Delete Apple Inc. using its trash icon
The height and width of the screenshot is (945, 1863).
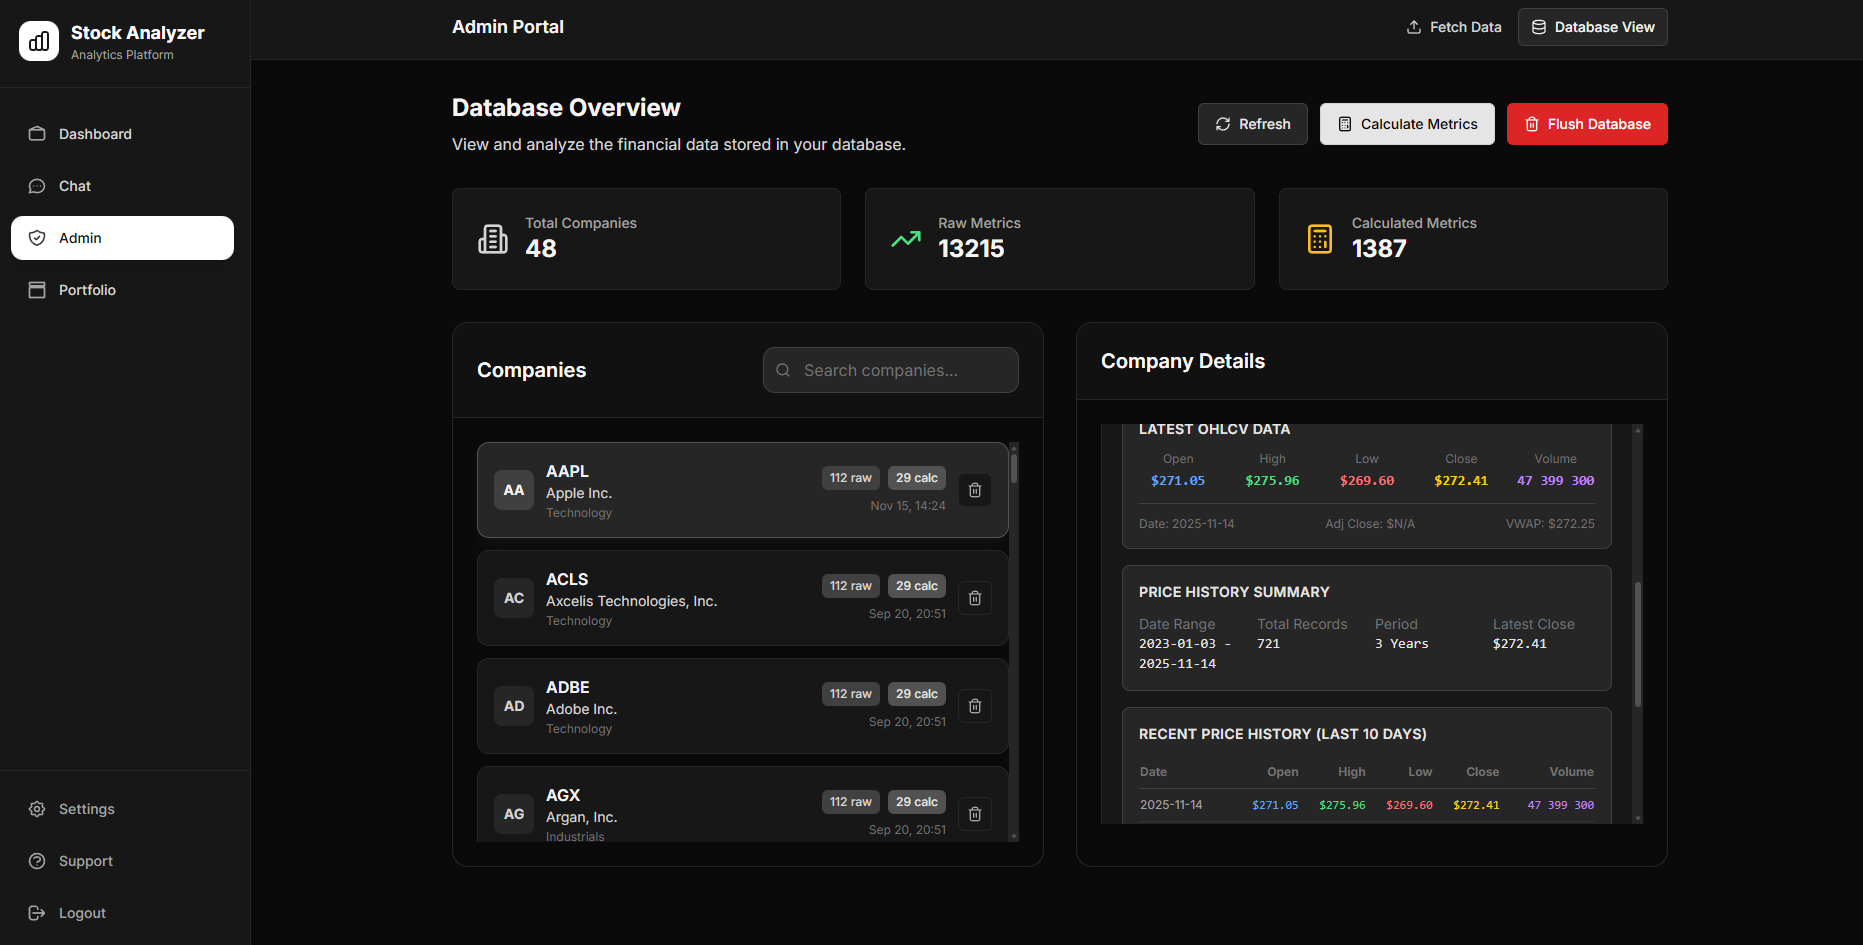tap(974, 490)
